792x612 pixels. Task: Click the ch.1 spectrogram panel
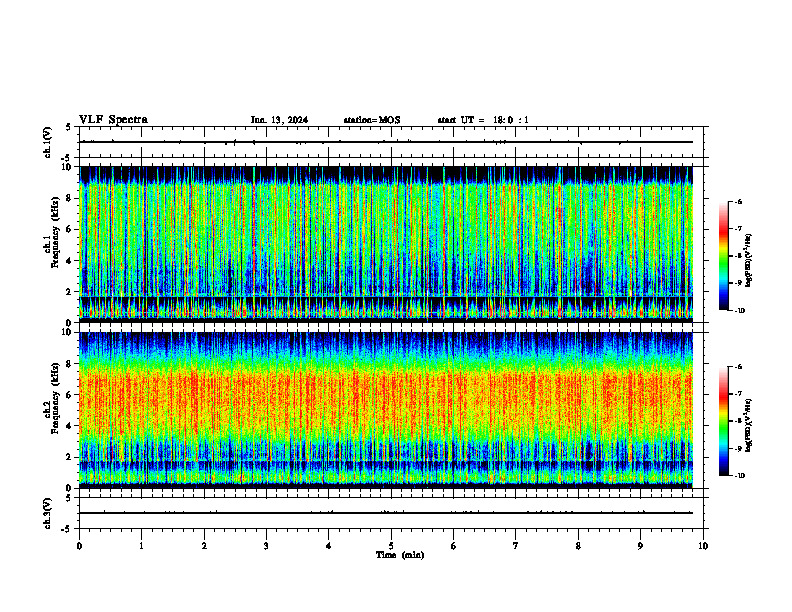pos(386,244)
